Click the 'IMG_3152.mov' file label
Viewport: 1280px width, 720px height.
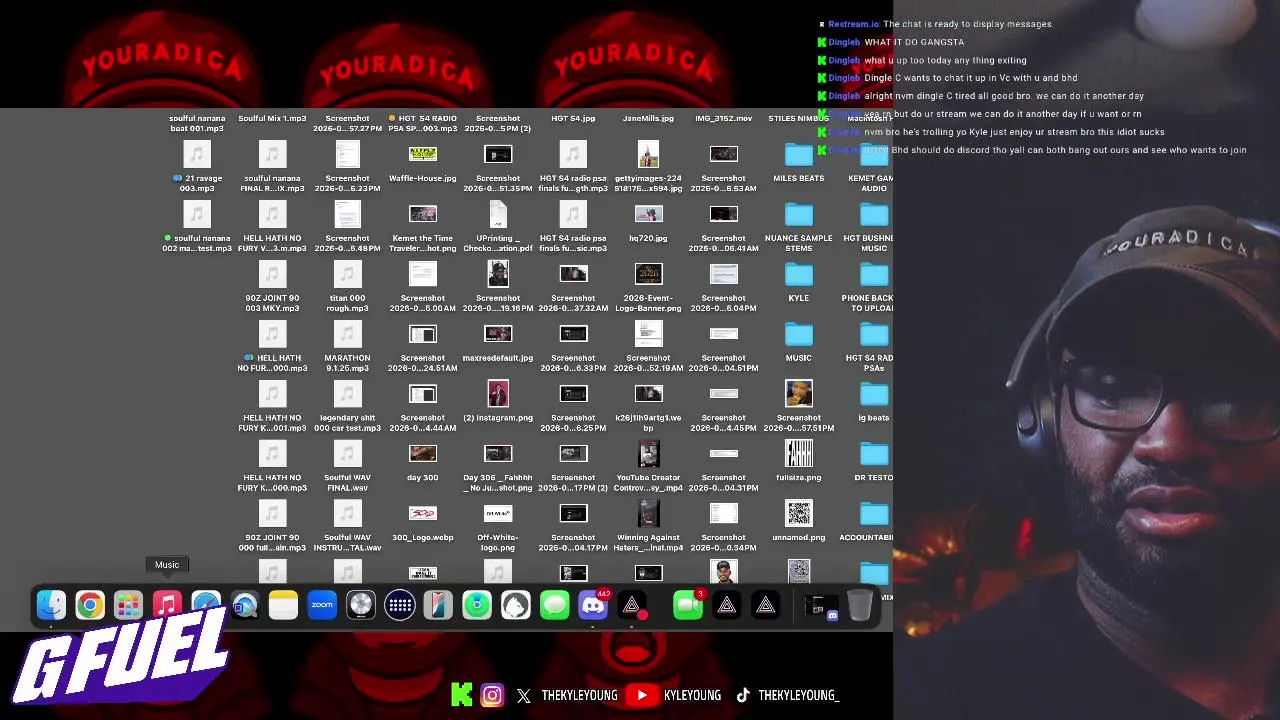[x=723, y=118]
